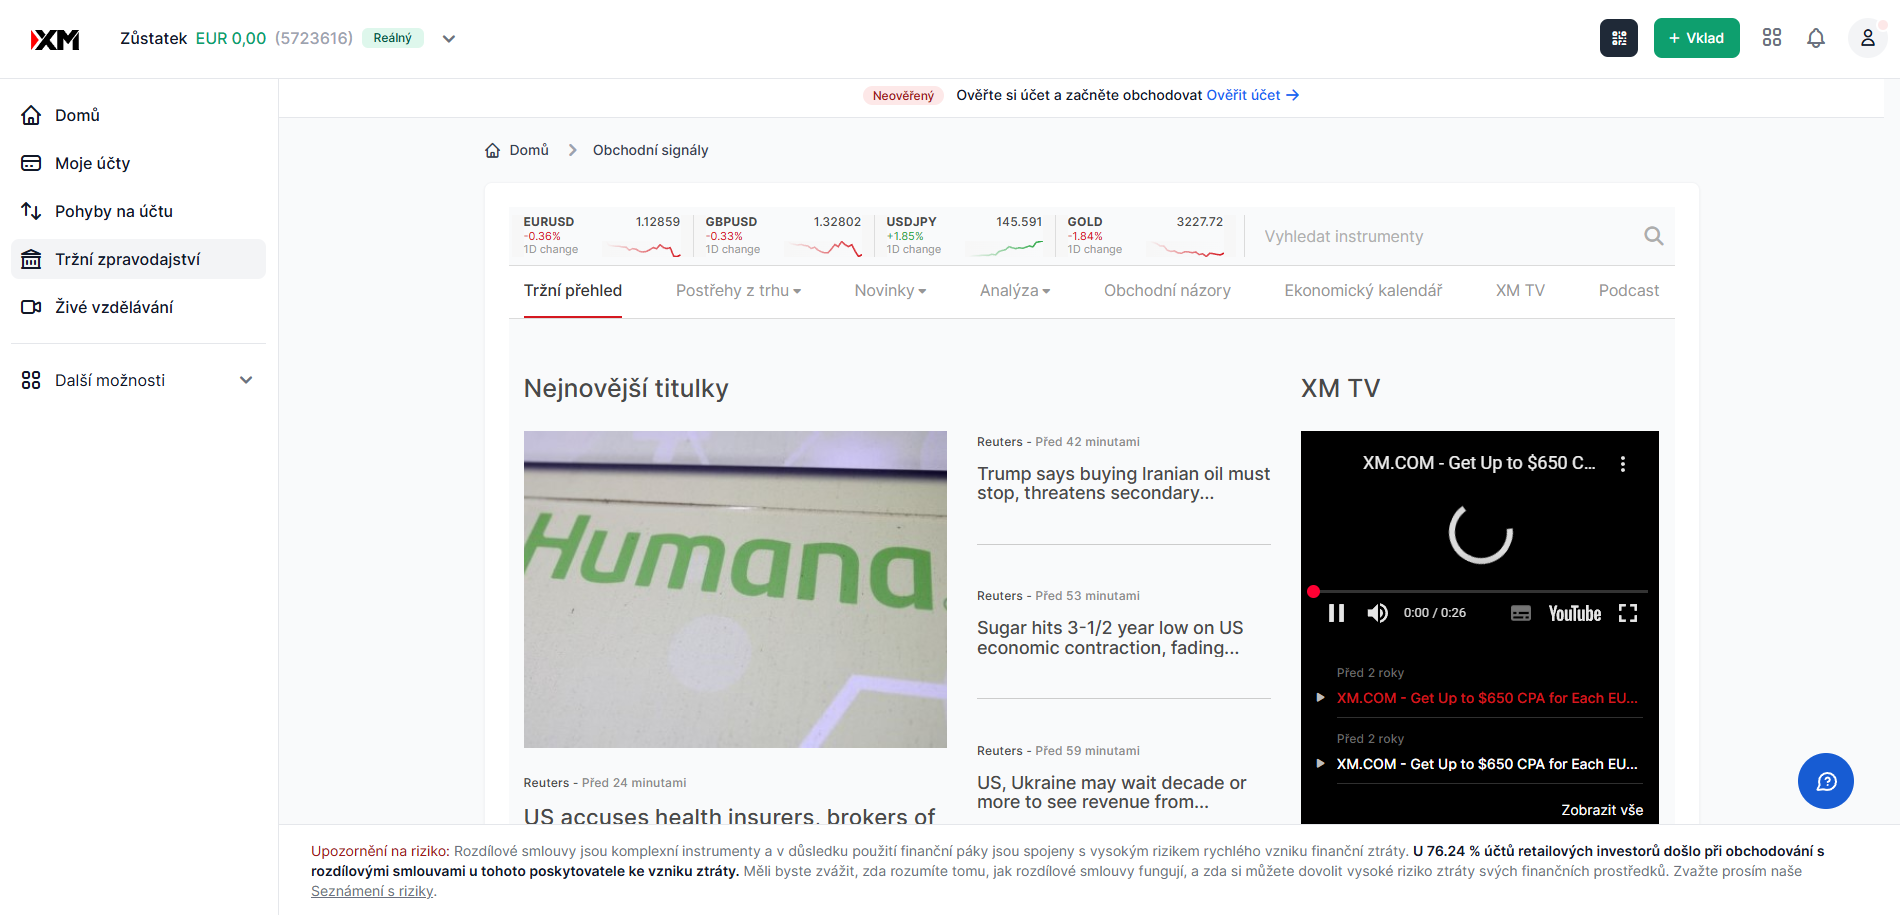
Task: Click video title XM.COM - Get Up to $650
Action: 1479,463
